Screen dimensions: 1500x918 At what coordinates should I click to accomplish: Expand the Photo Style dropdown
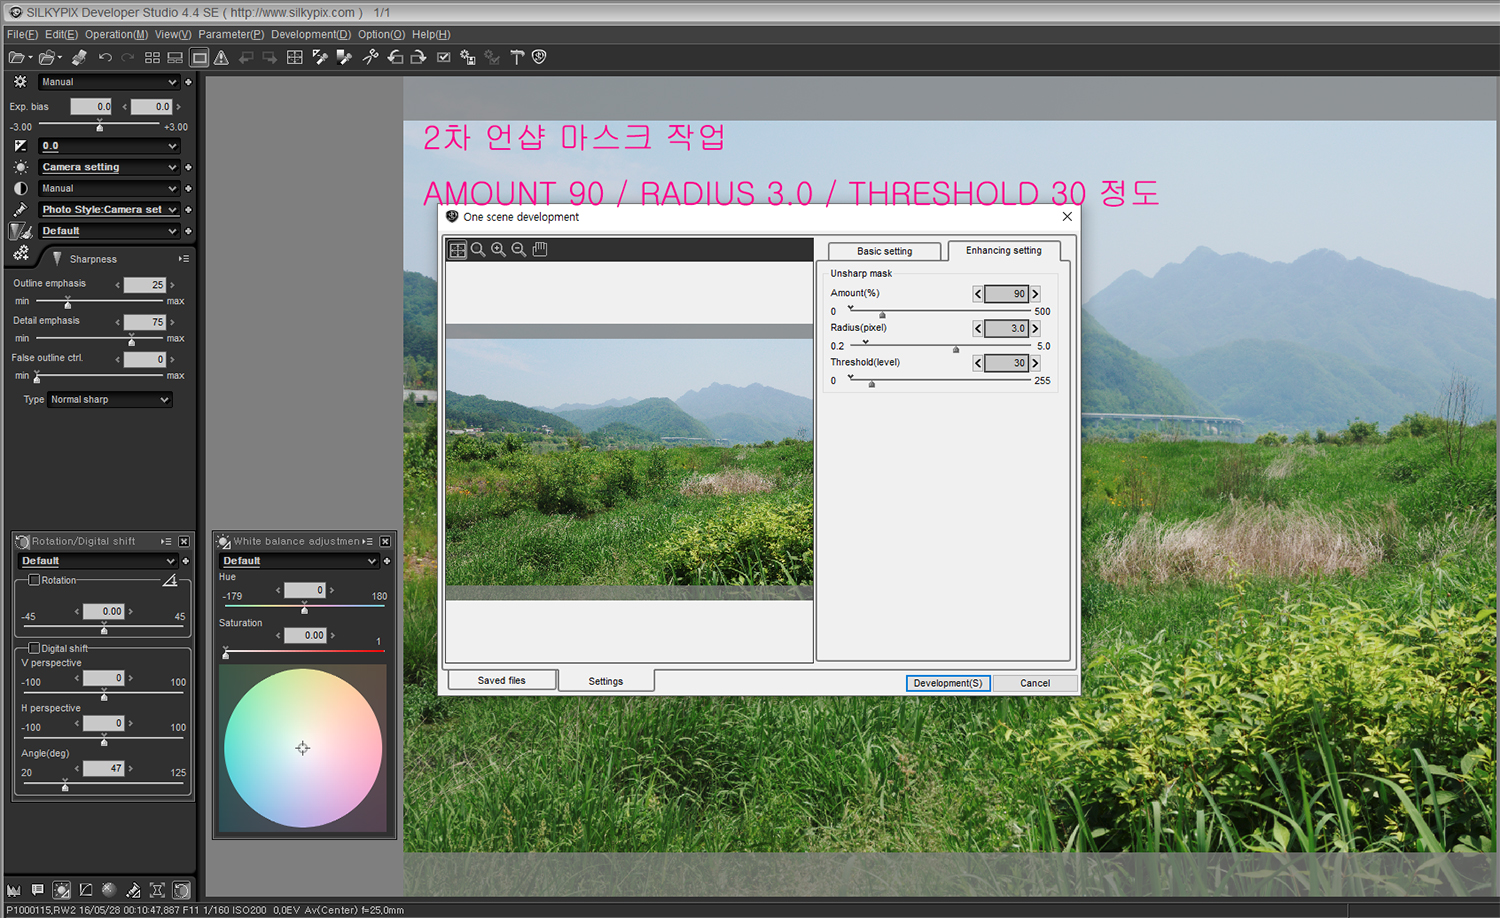tap(110, 210)
